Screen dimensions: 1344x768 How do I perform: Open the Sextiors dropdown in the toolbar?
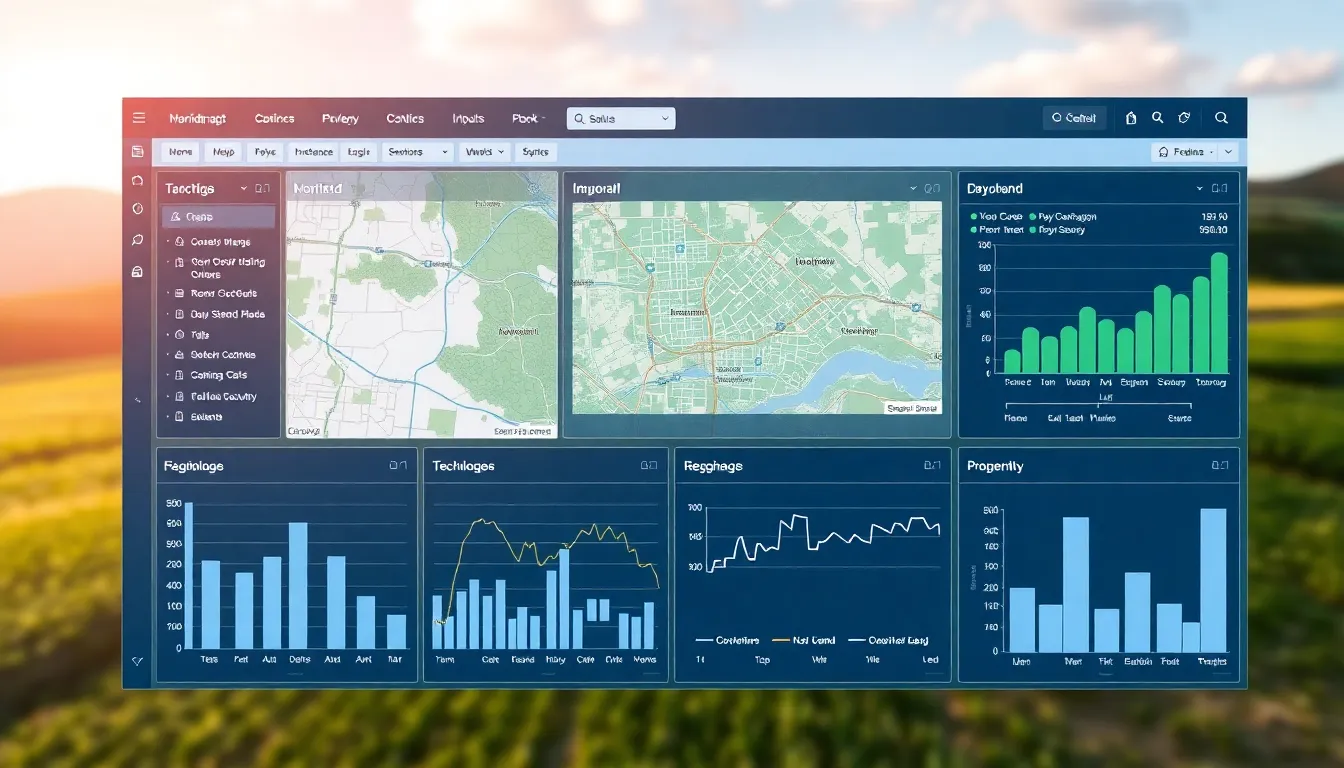click(418, 152)
